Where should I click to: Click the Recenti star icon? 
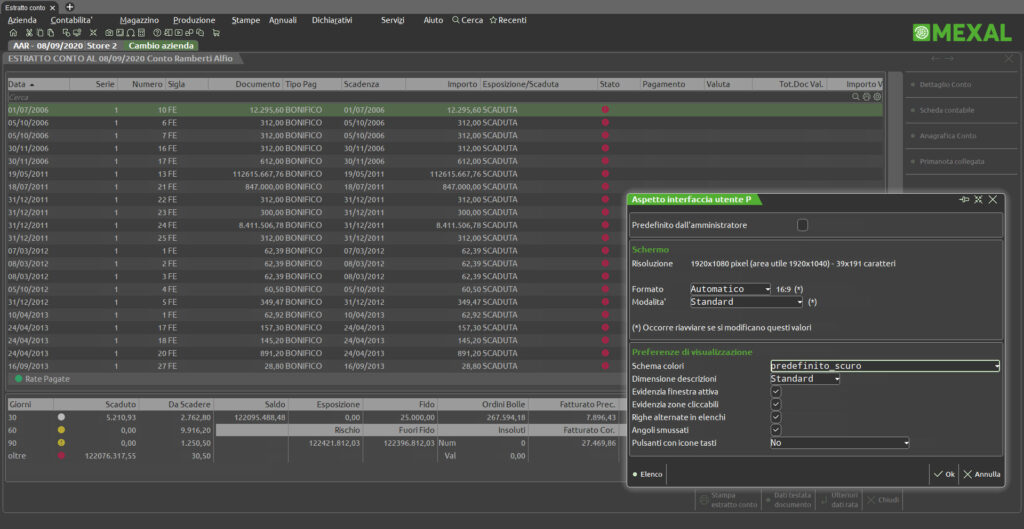click(x=493, y=20)
